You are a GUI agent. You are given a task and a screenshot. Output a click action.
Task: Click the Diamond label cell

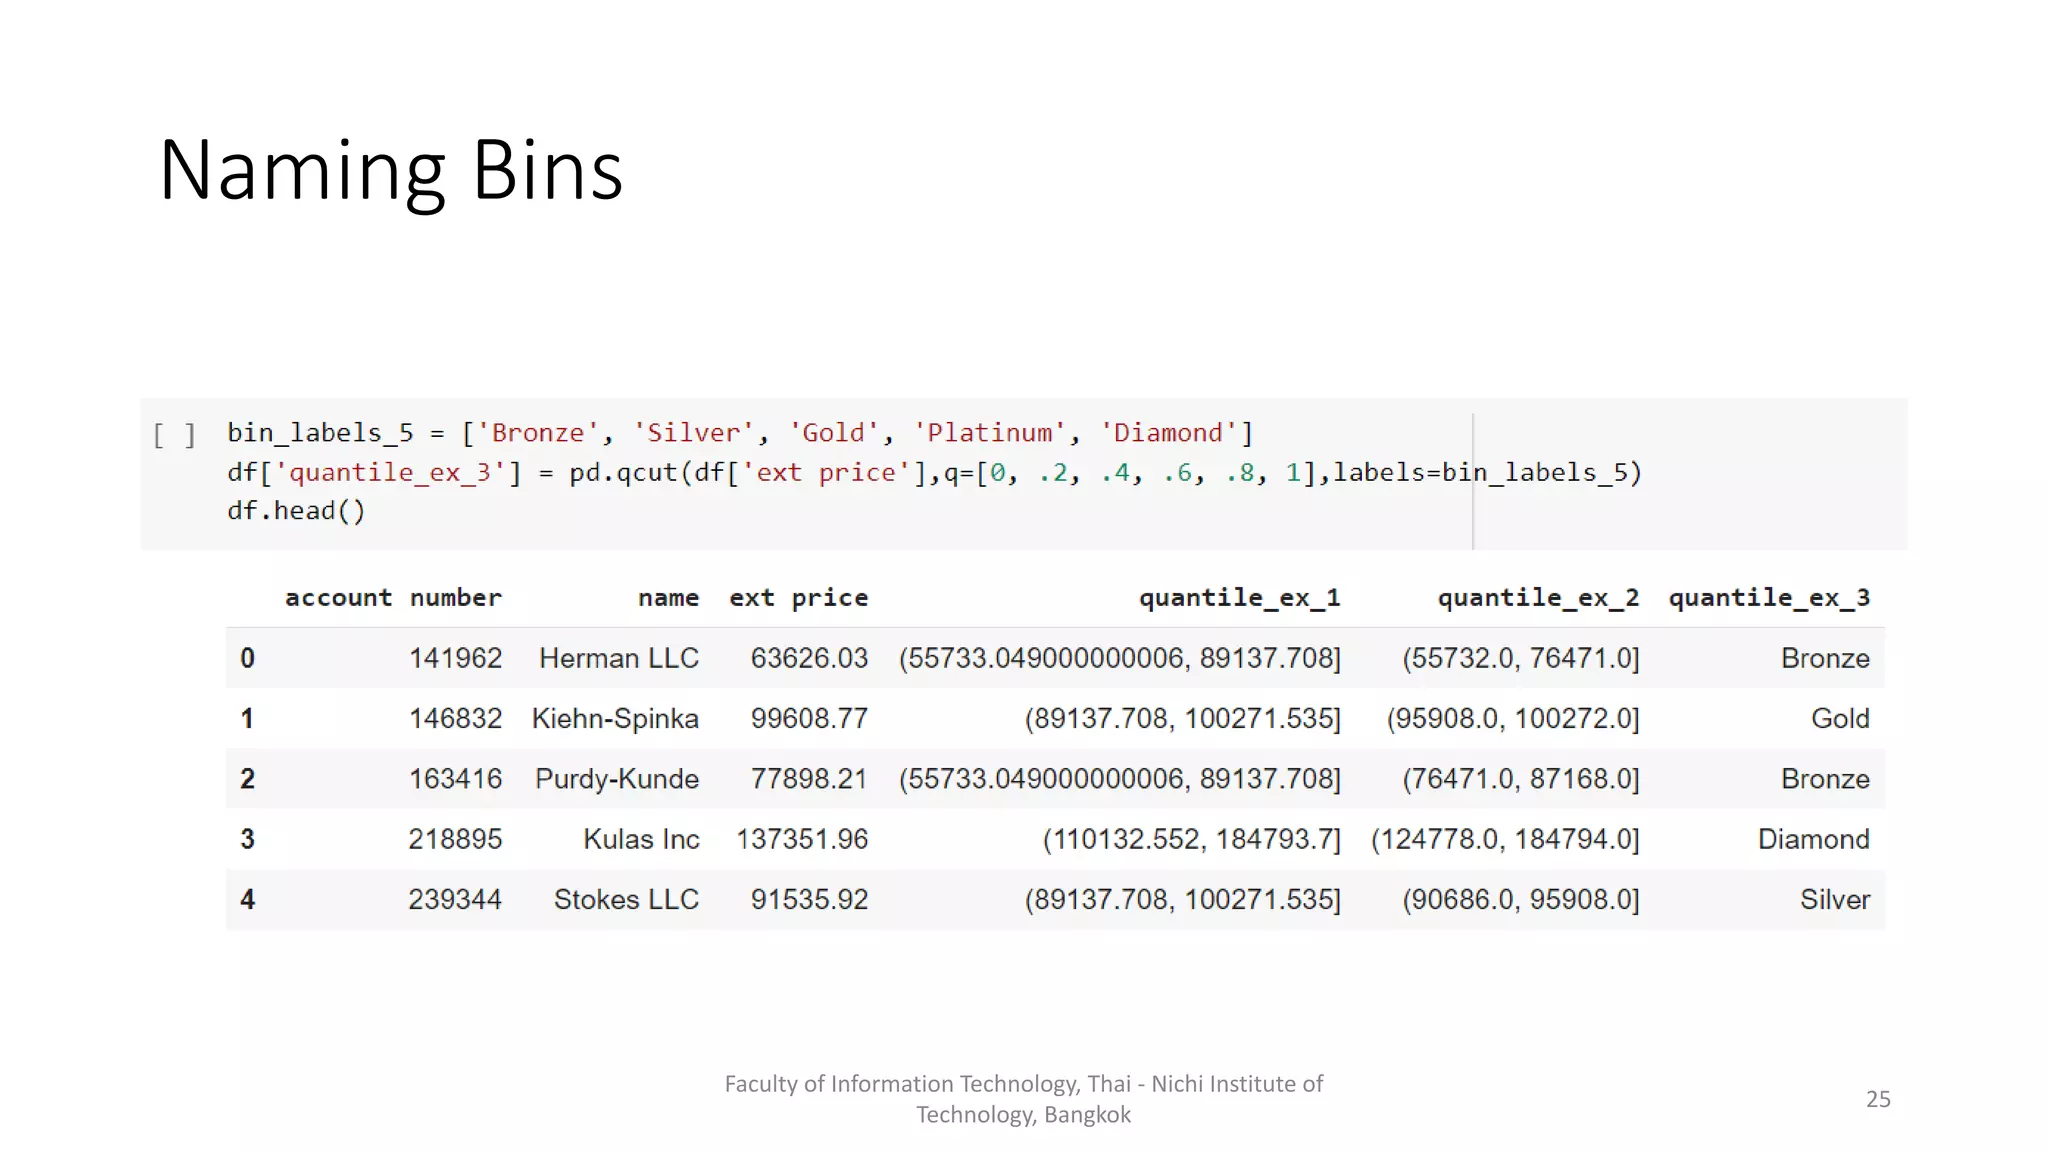click(1813, 839)
